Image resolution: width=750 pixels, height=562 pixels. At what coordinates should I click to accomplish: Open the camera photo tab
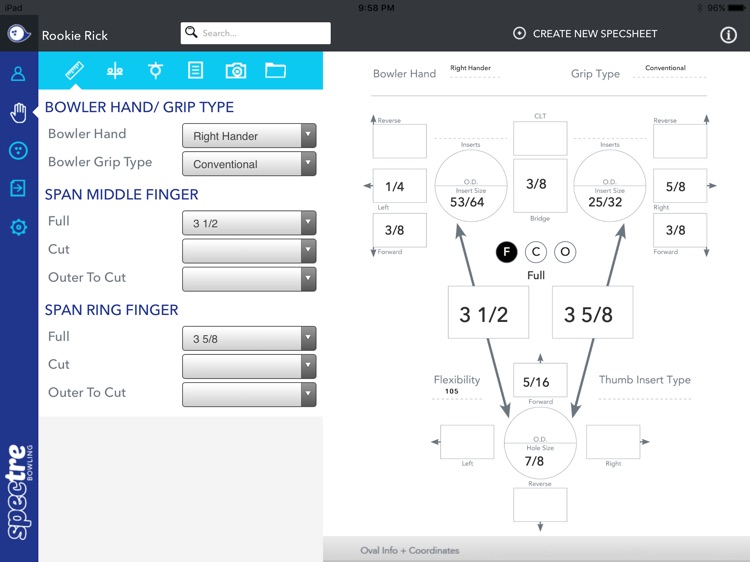click(x=236, y=71)
